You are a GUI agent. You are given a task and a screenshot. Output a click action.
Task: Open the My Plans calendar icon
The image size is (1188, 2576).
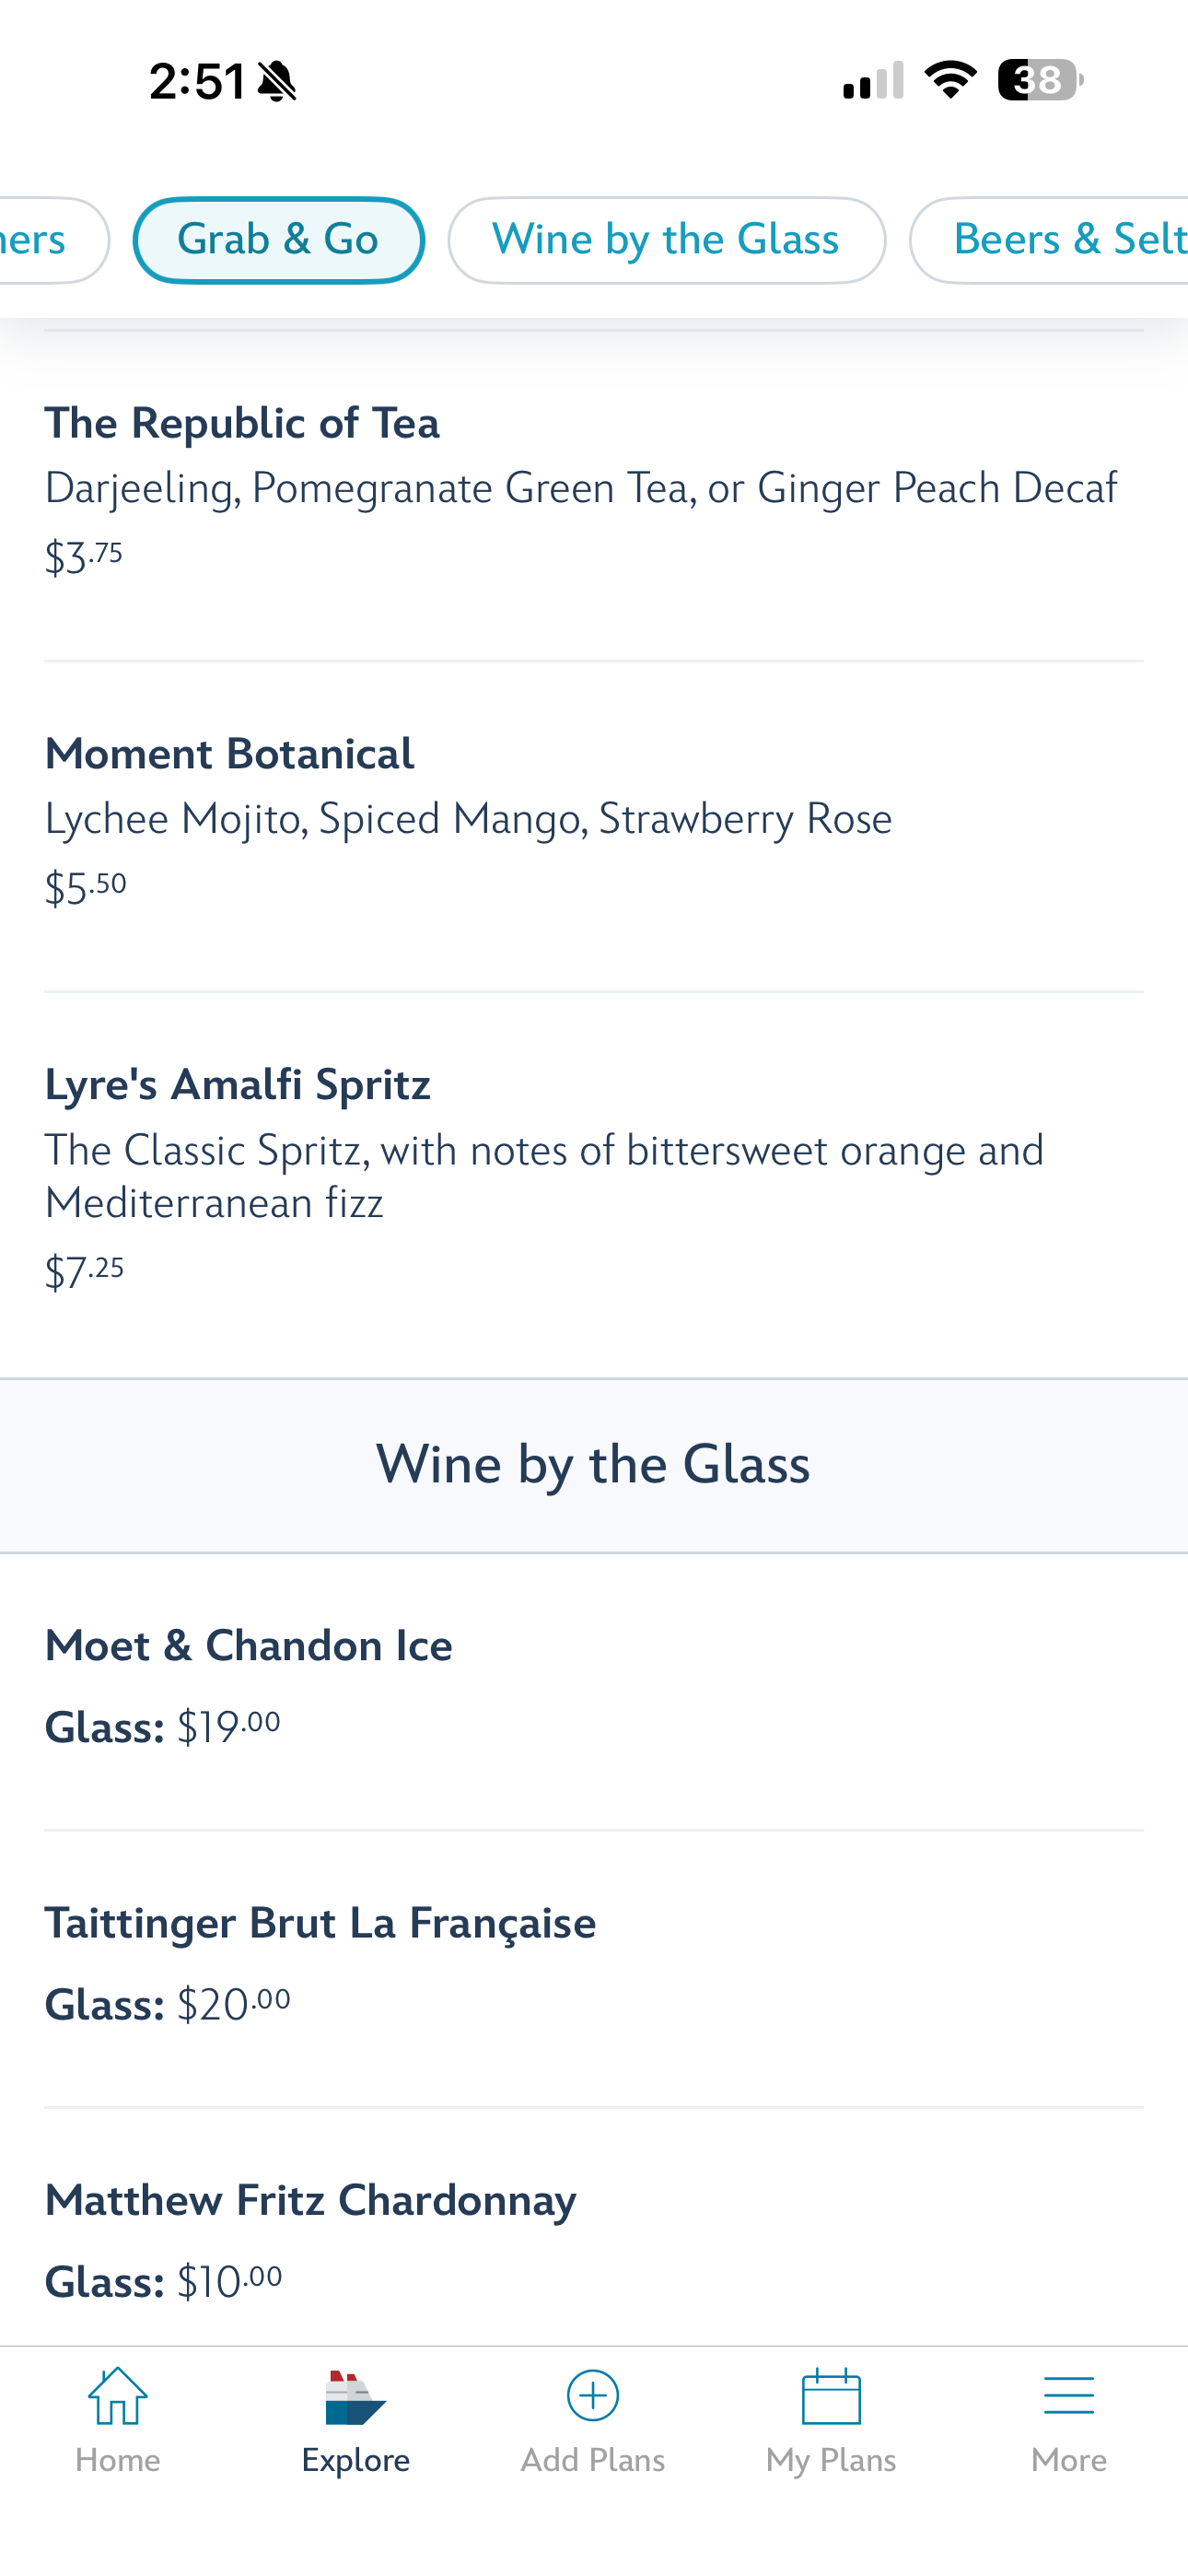click(x=831, y=2396)
